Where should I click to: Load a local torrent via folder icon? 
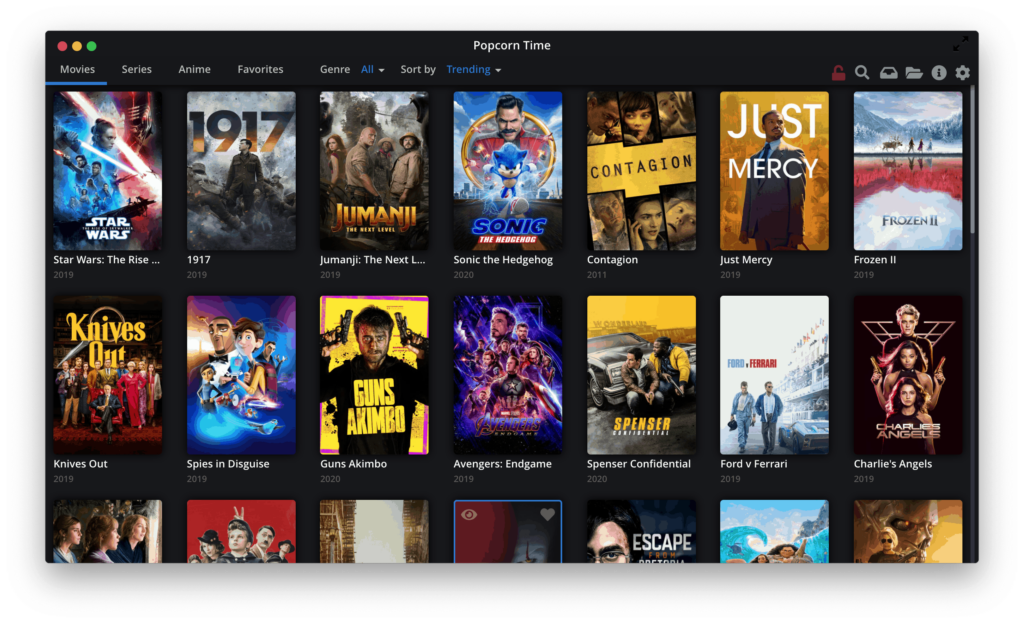point(913,72)
